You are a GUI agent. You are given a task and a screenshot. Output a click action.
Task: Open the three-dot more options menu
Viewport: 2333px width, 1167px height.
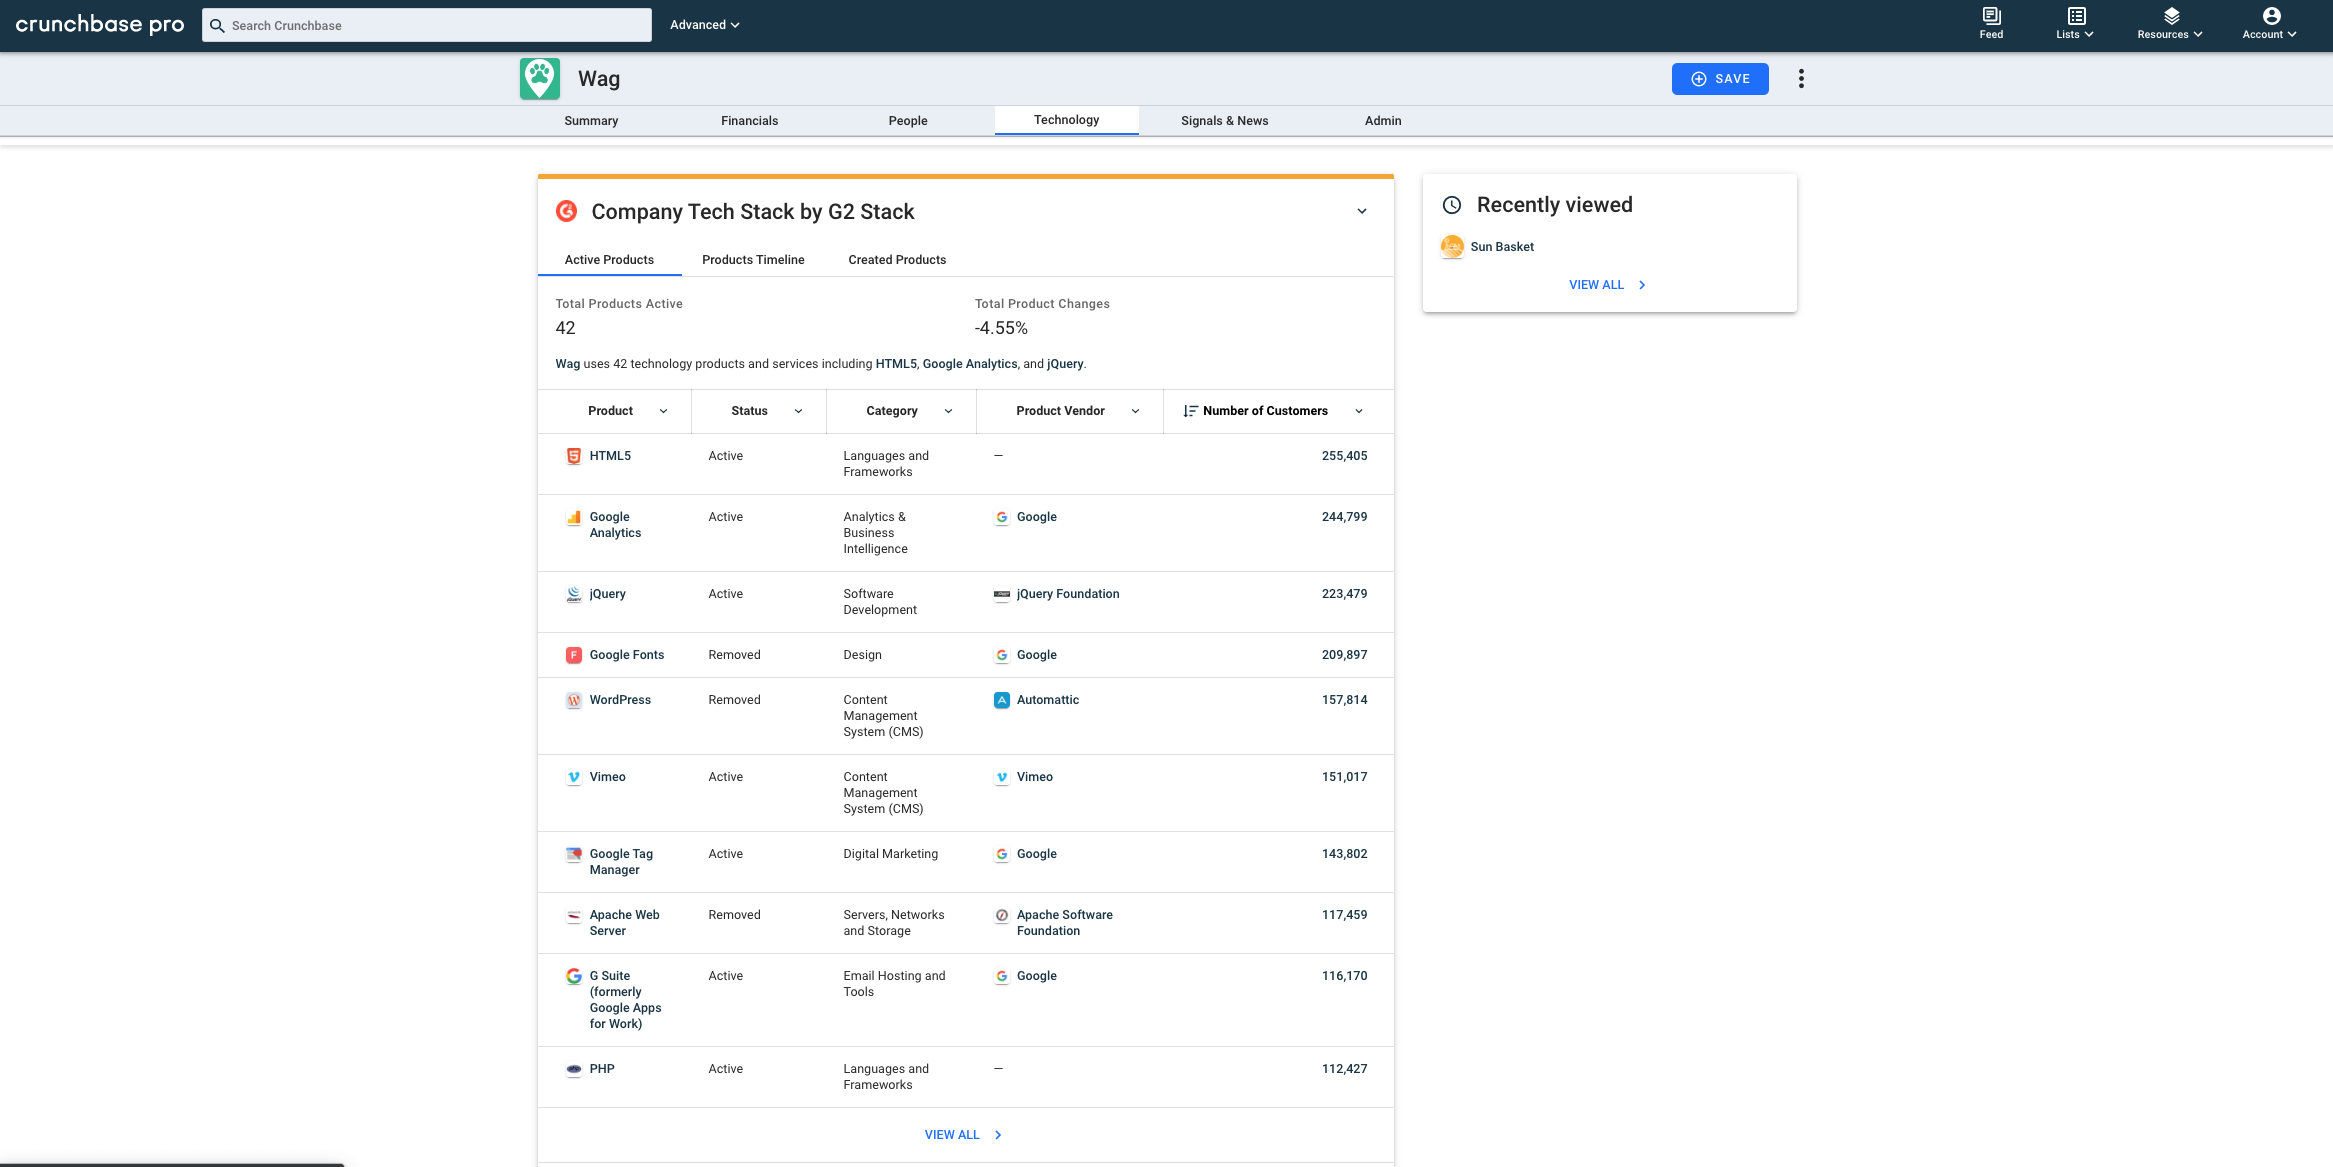(x=1801, y=79)
